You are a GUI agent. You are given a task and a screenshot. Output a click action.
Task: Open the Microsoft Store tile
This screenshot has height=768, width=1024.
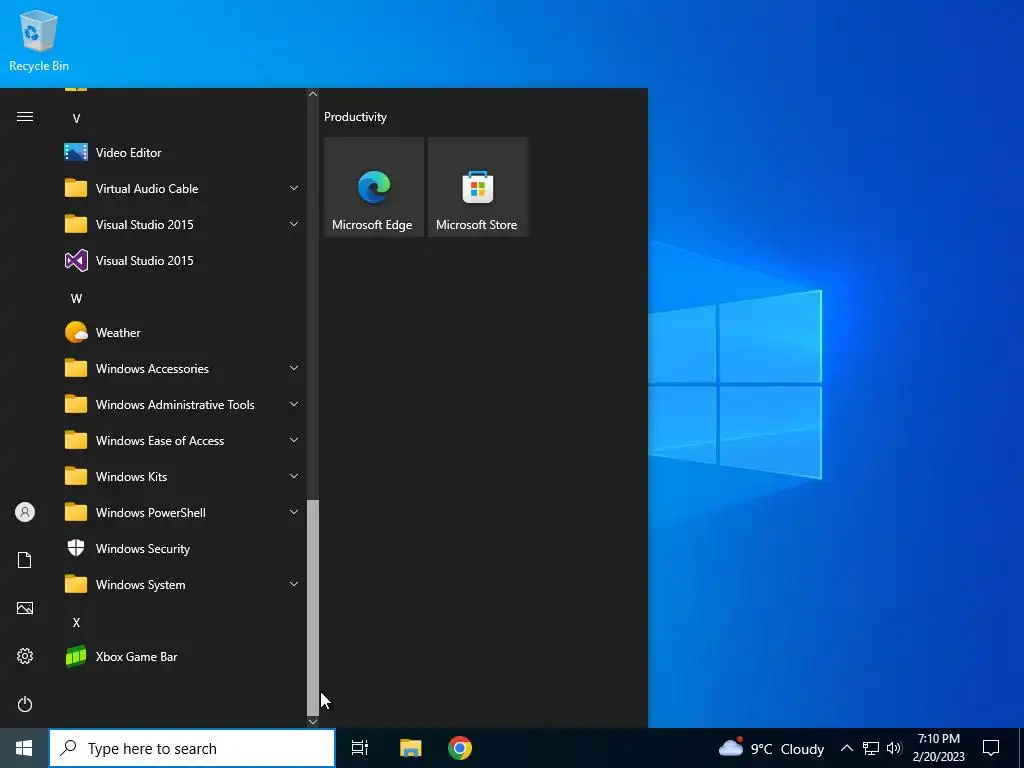point(477,187)
